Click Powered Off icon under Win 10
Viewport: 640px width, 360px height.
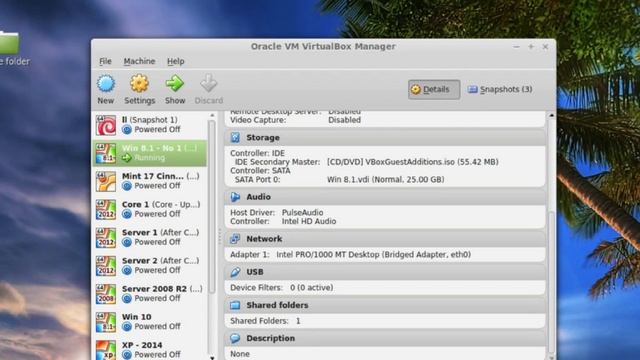point(127,327)
